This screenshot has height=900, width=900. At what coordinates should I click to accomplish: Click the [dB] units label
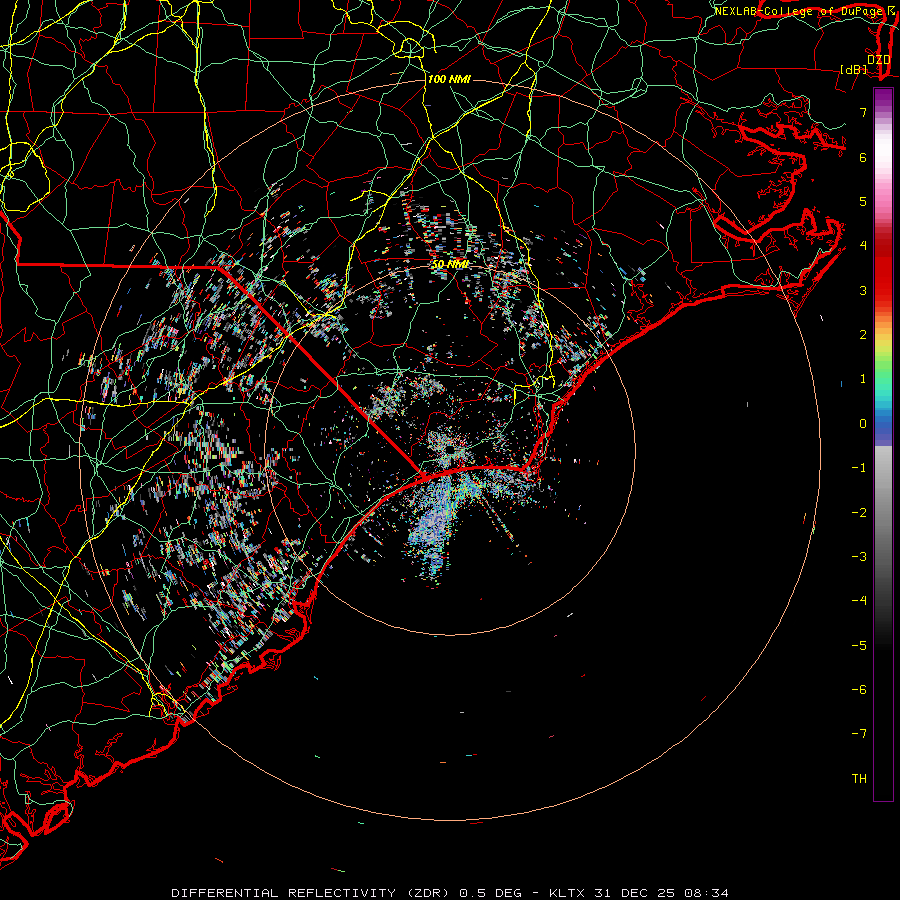[854, 69]
